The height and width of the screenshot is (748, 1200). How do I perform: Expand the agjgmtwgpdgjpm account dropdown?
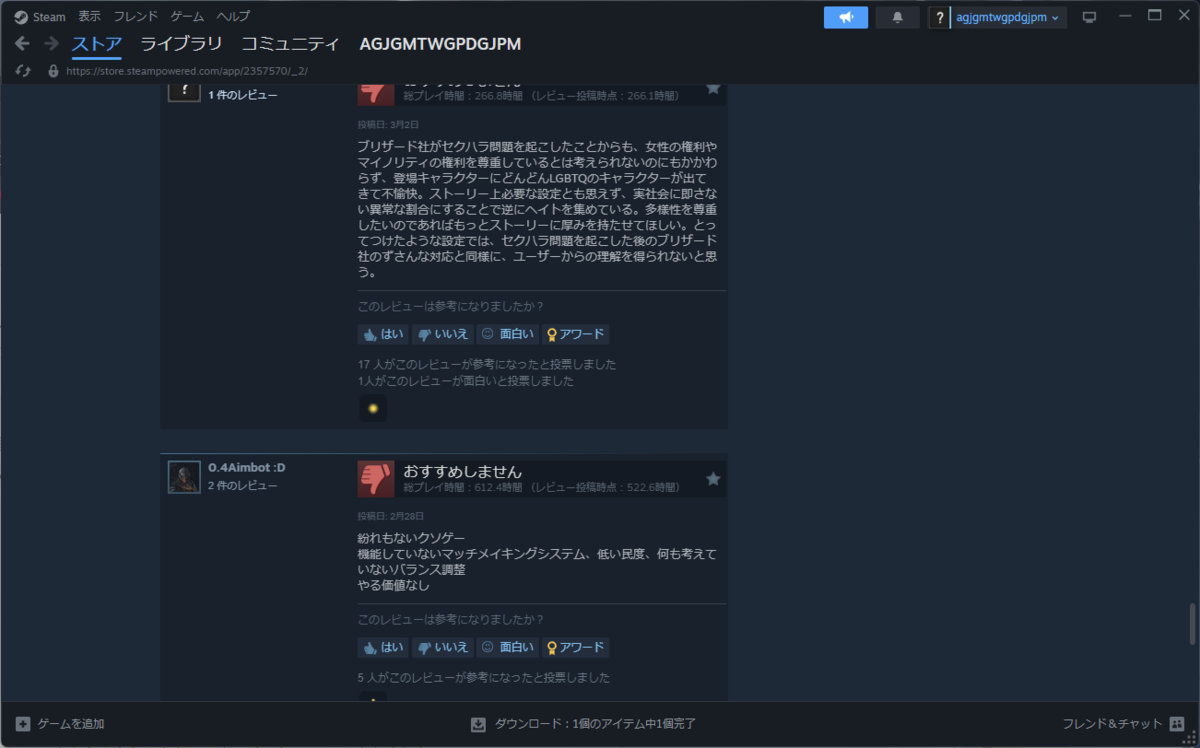1008,18
